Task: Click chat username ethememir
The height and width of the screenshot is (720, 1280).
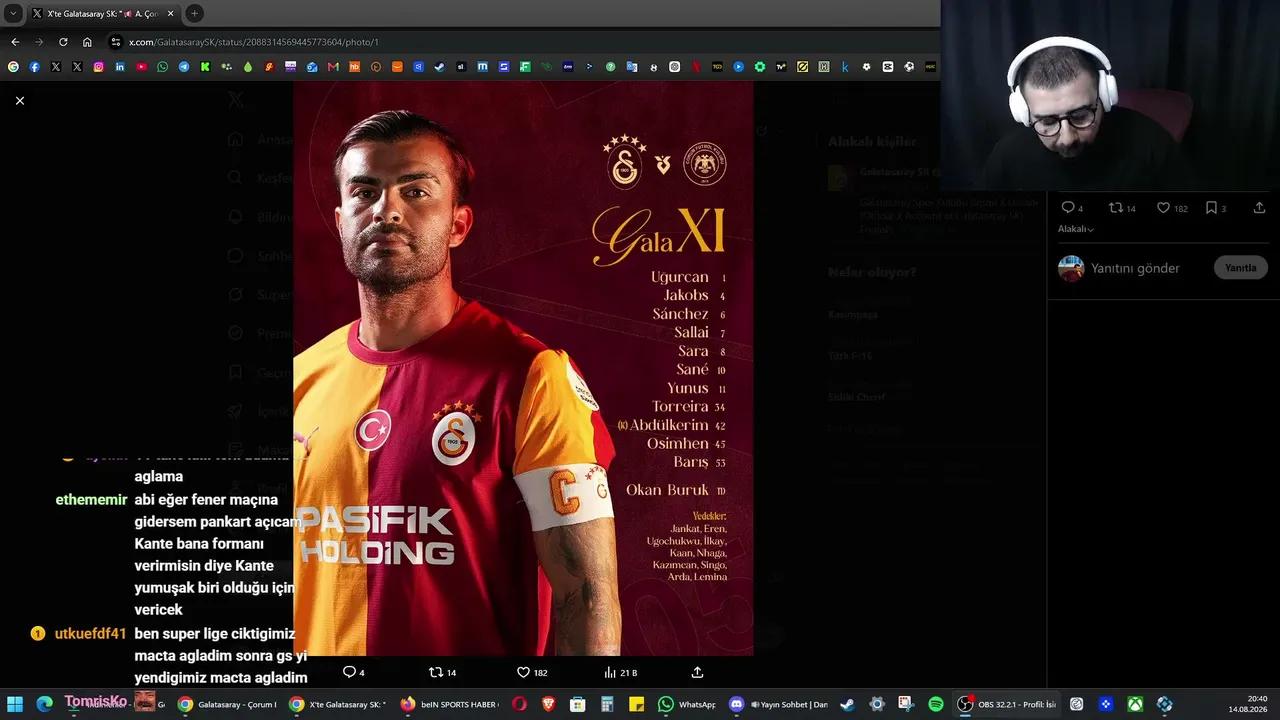Action: click(x=91, y=500)
